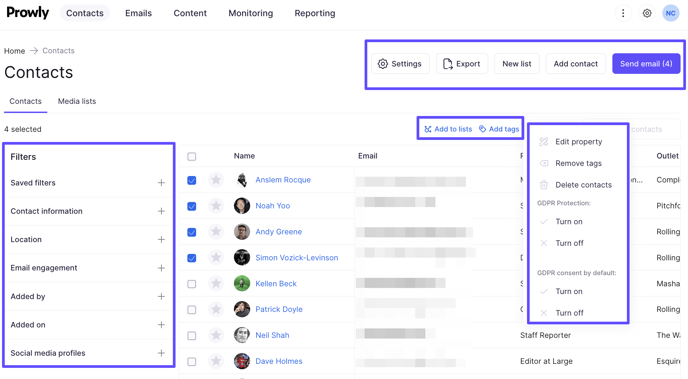Screen dimensions: 688x379
Task: Star the Simon Vozick-Levinson contact
Action: pyautogui.click(x=216, y=257)
